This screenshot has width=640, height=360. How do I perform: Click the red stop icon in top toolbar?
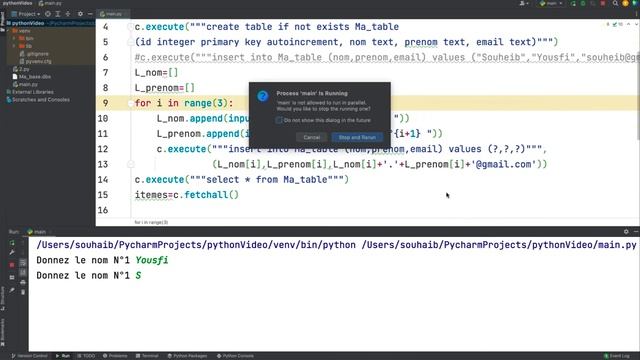[603, 3]
